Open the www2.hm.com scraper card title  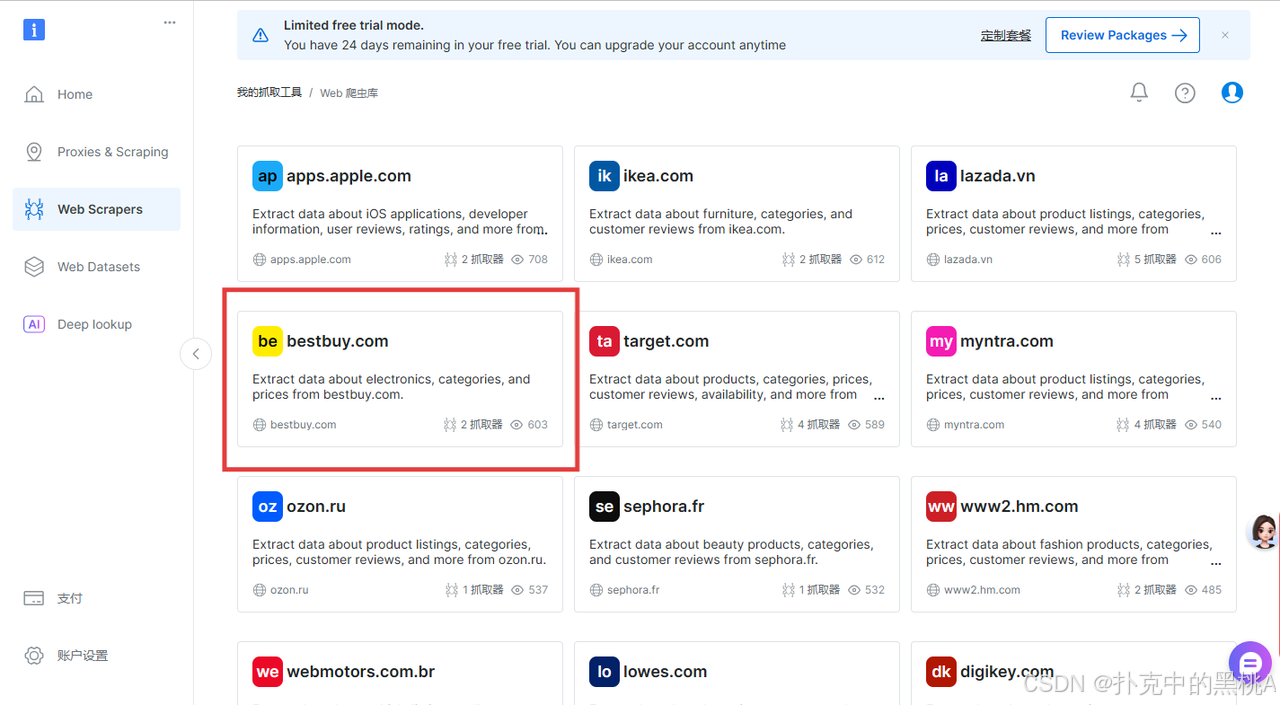click(1018, 506)
